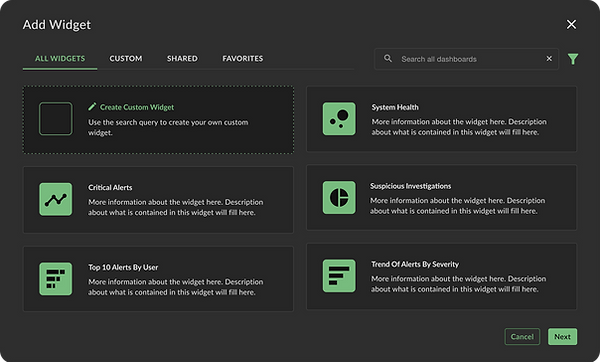Select the Suspicious Investigations widget title
Screen dimensions: 600x362
pyautogui.click(x=411, y=186)
